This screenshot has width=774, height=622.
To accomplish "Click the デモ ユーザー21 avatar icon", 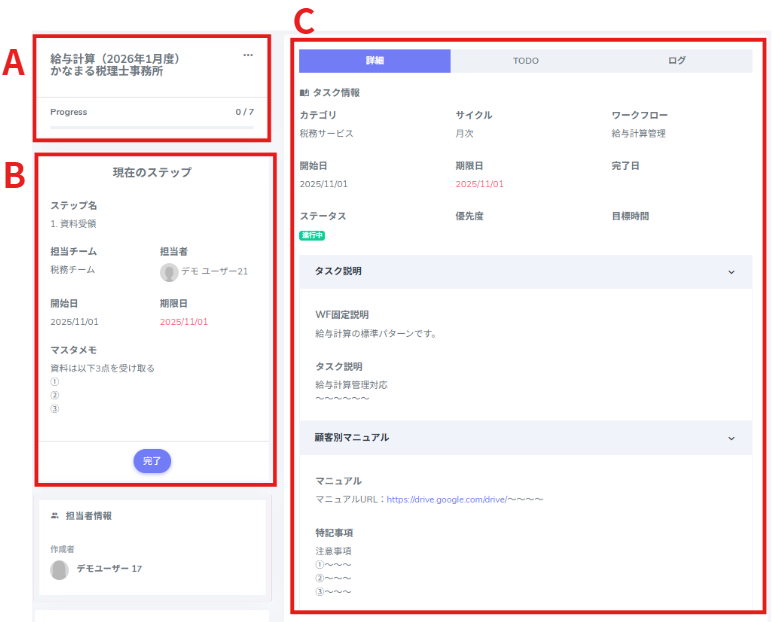I will [169, 272].
